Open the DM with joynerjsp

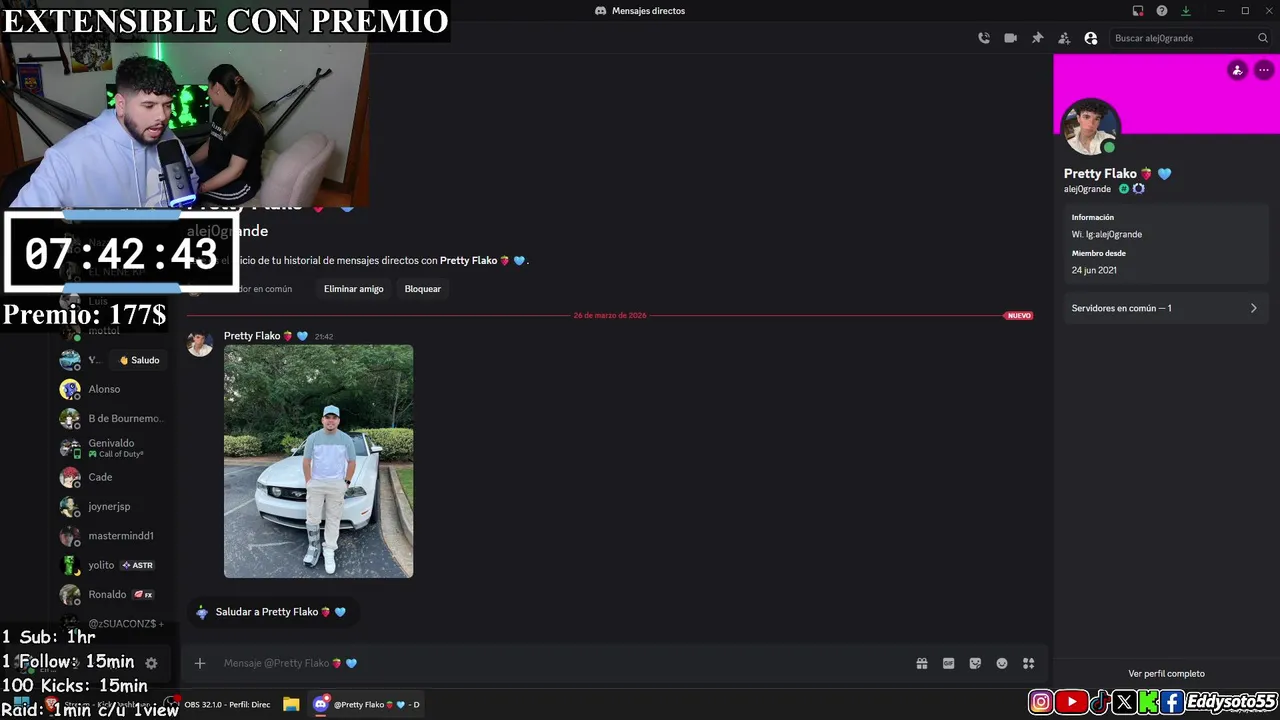112,507
